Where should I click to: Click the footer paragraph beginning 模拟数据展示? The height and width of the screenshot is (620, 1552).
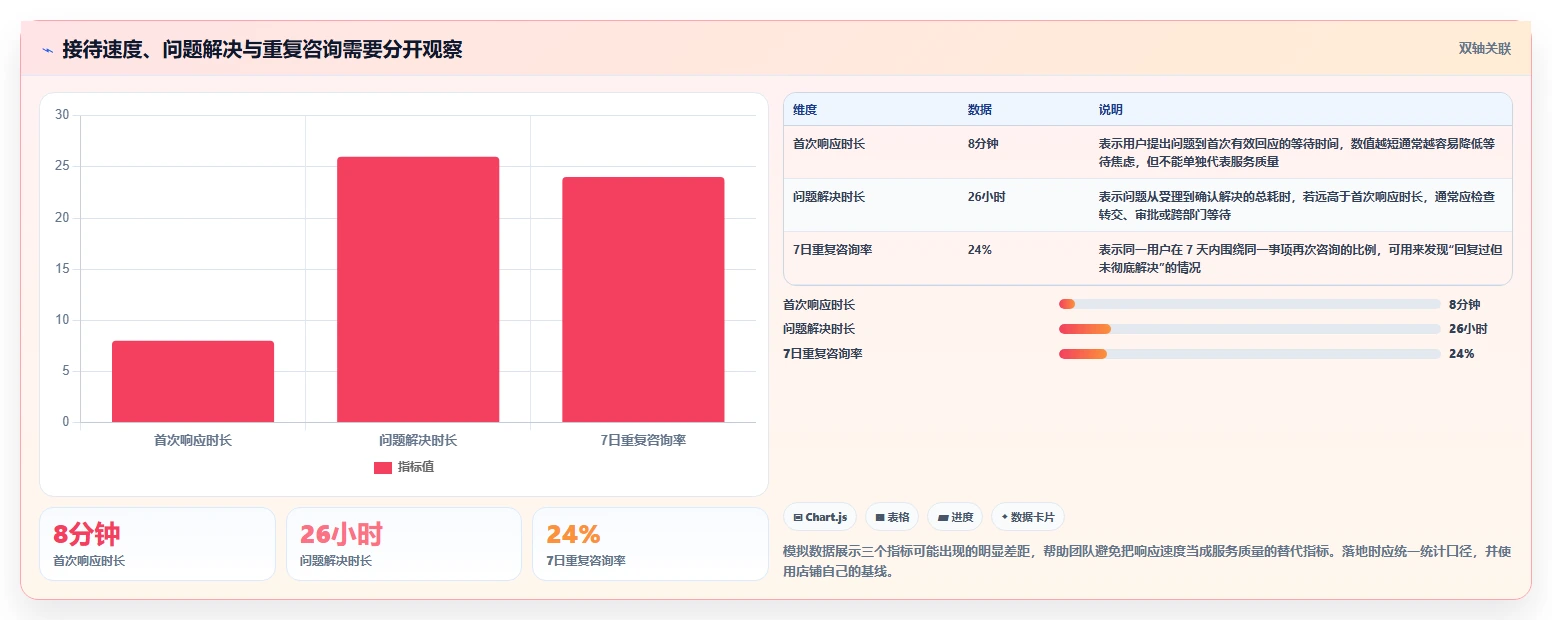[x=1147, y=562]
